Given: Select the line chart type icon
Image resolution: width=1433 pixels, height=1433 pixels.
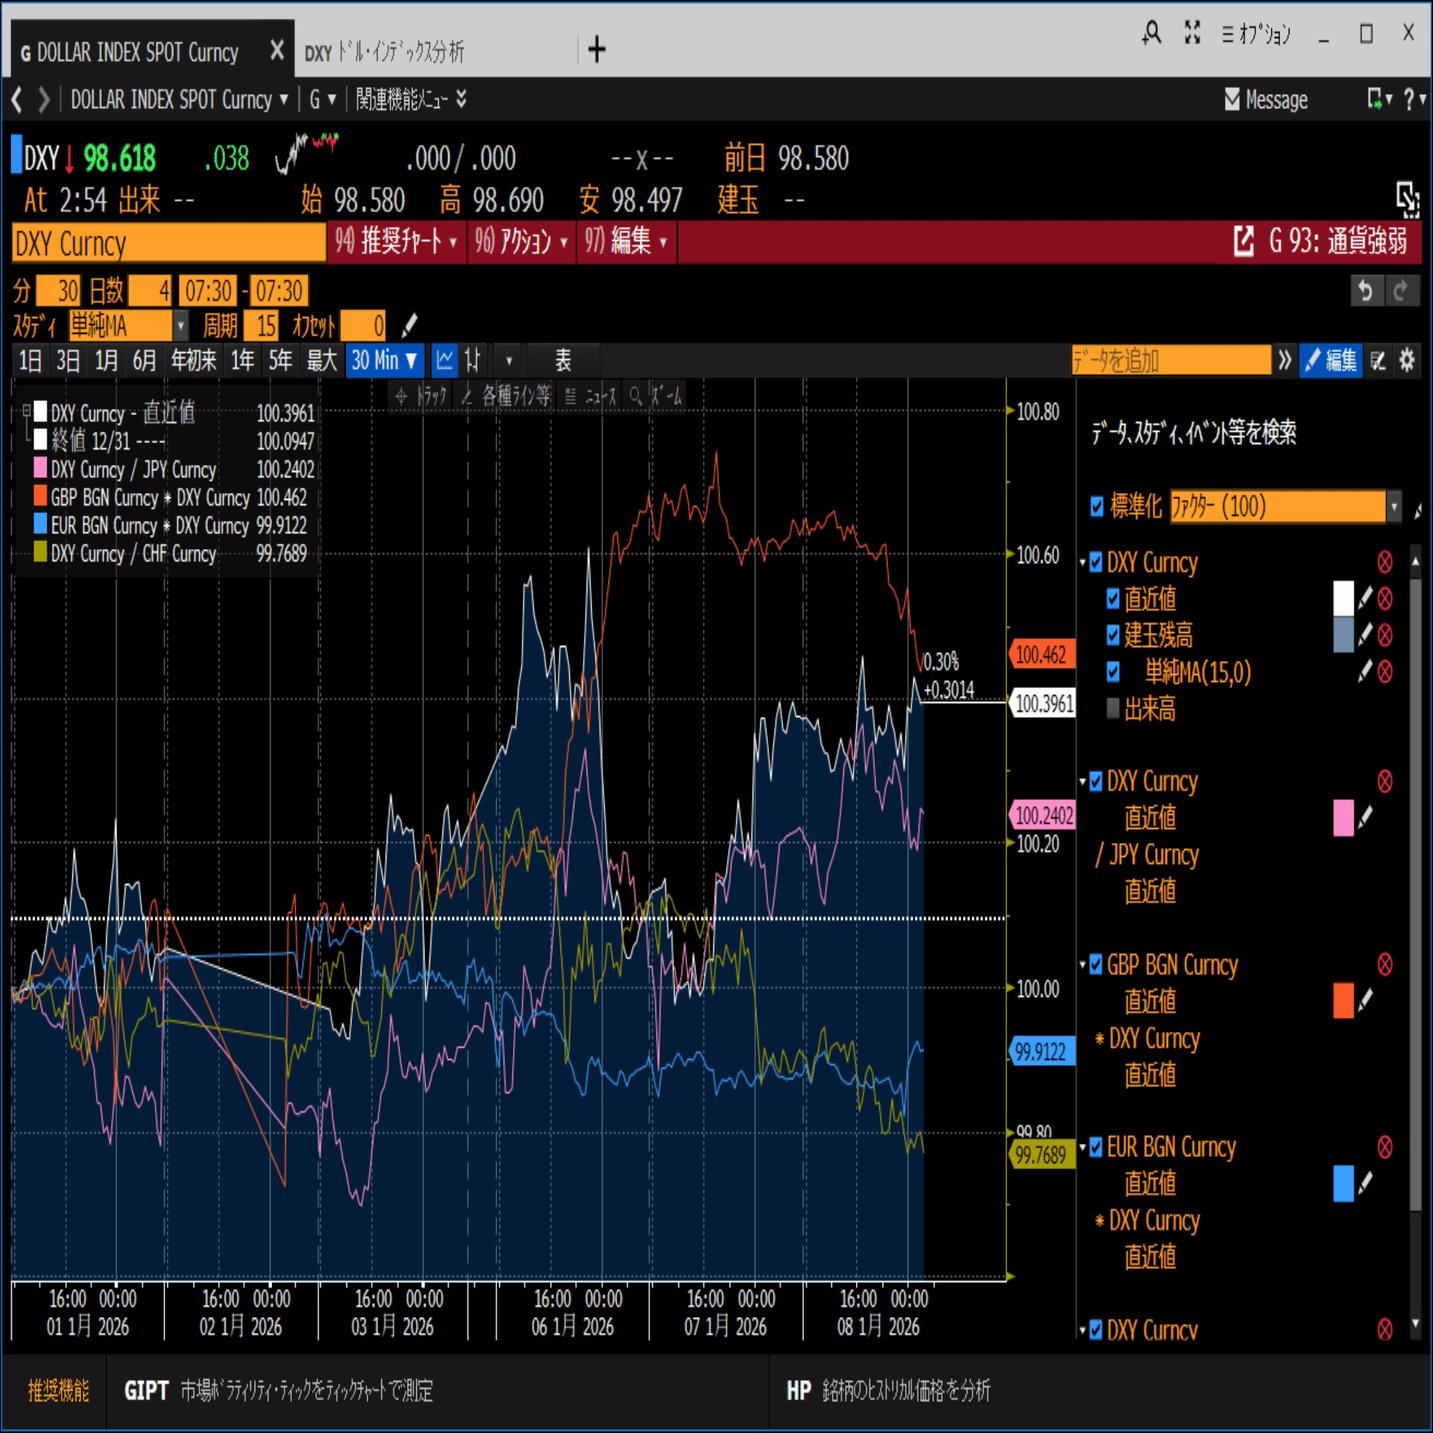Looking at the screenshot, I should point(444,360).
